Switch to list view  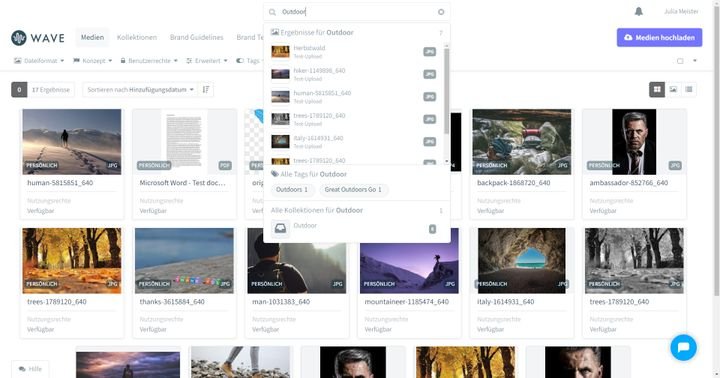(689, 90)
